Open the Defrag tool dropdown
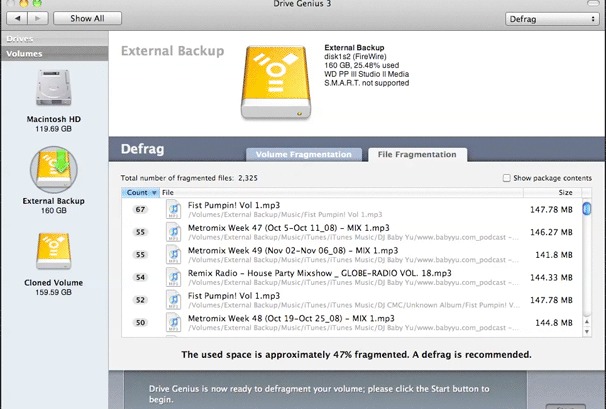Viewport: 606px width, 409px height. pos(552,19)
